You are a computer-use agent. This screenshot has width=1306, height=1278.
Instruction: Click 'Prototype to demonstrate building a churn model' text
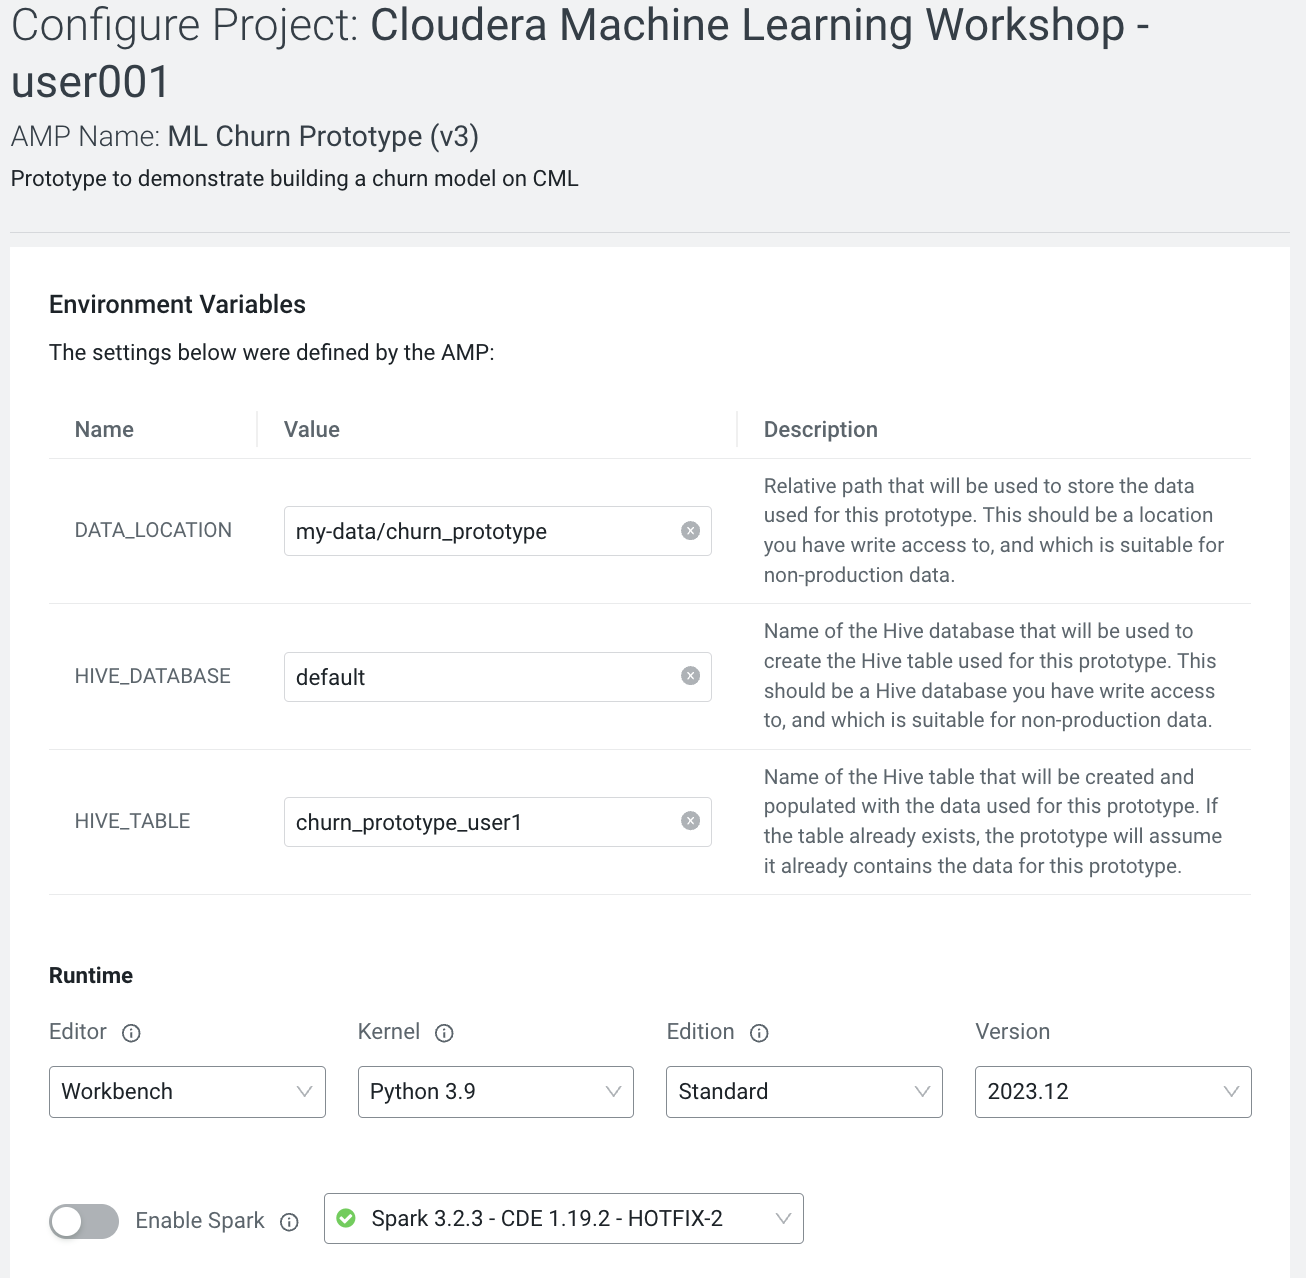(x=295, y=178)
